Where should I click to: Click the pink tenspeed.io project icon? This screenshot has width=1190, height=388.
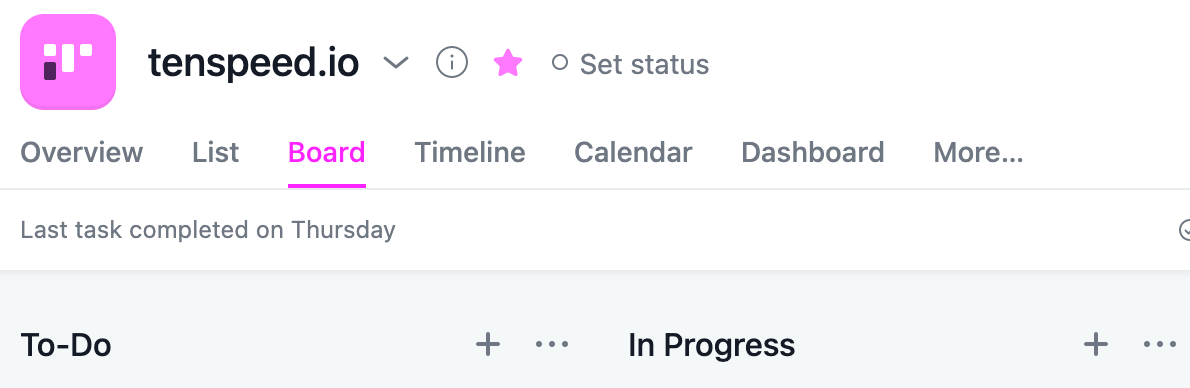(x=68, y=62)
